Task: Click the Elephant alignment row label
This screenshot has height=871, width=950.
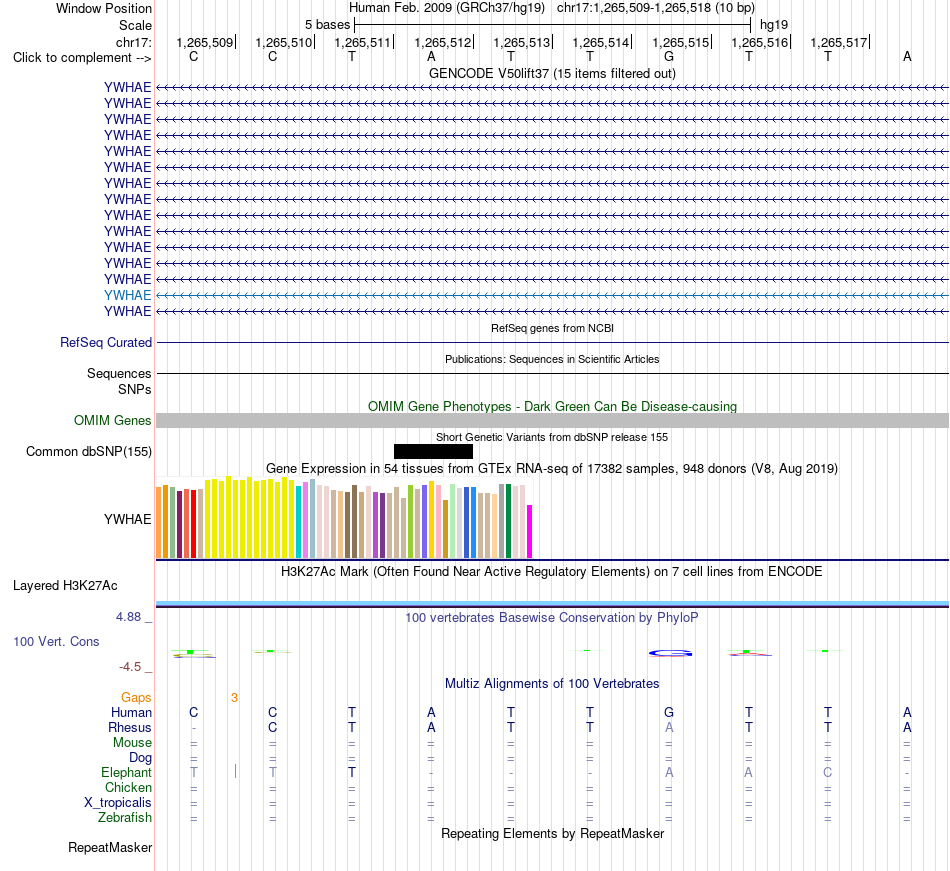Action: [126, 772]
